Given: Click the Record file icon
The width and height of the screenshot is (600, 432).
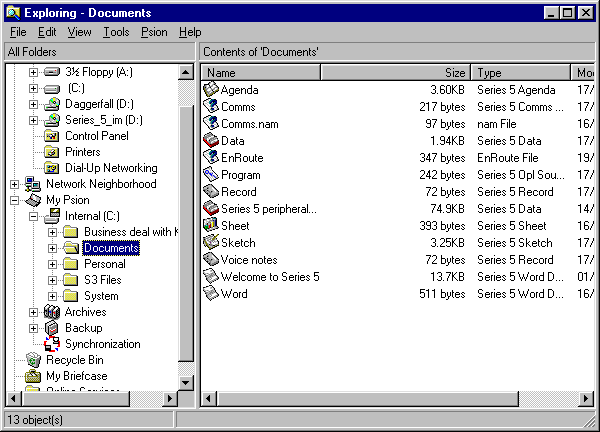Looking at the screenshot, I should click(x=210, y=191).
